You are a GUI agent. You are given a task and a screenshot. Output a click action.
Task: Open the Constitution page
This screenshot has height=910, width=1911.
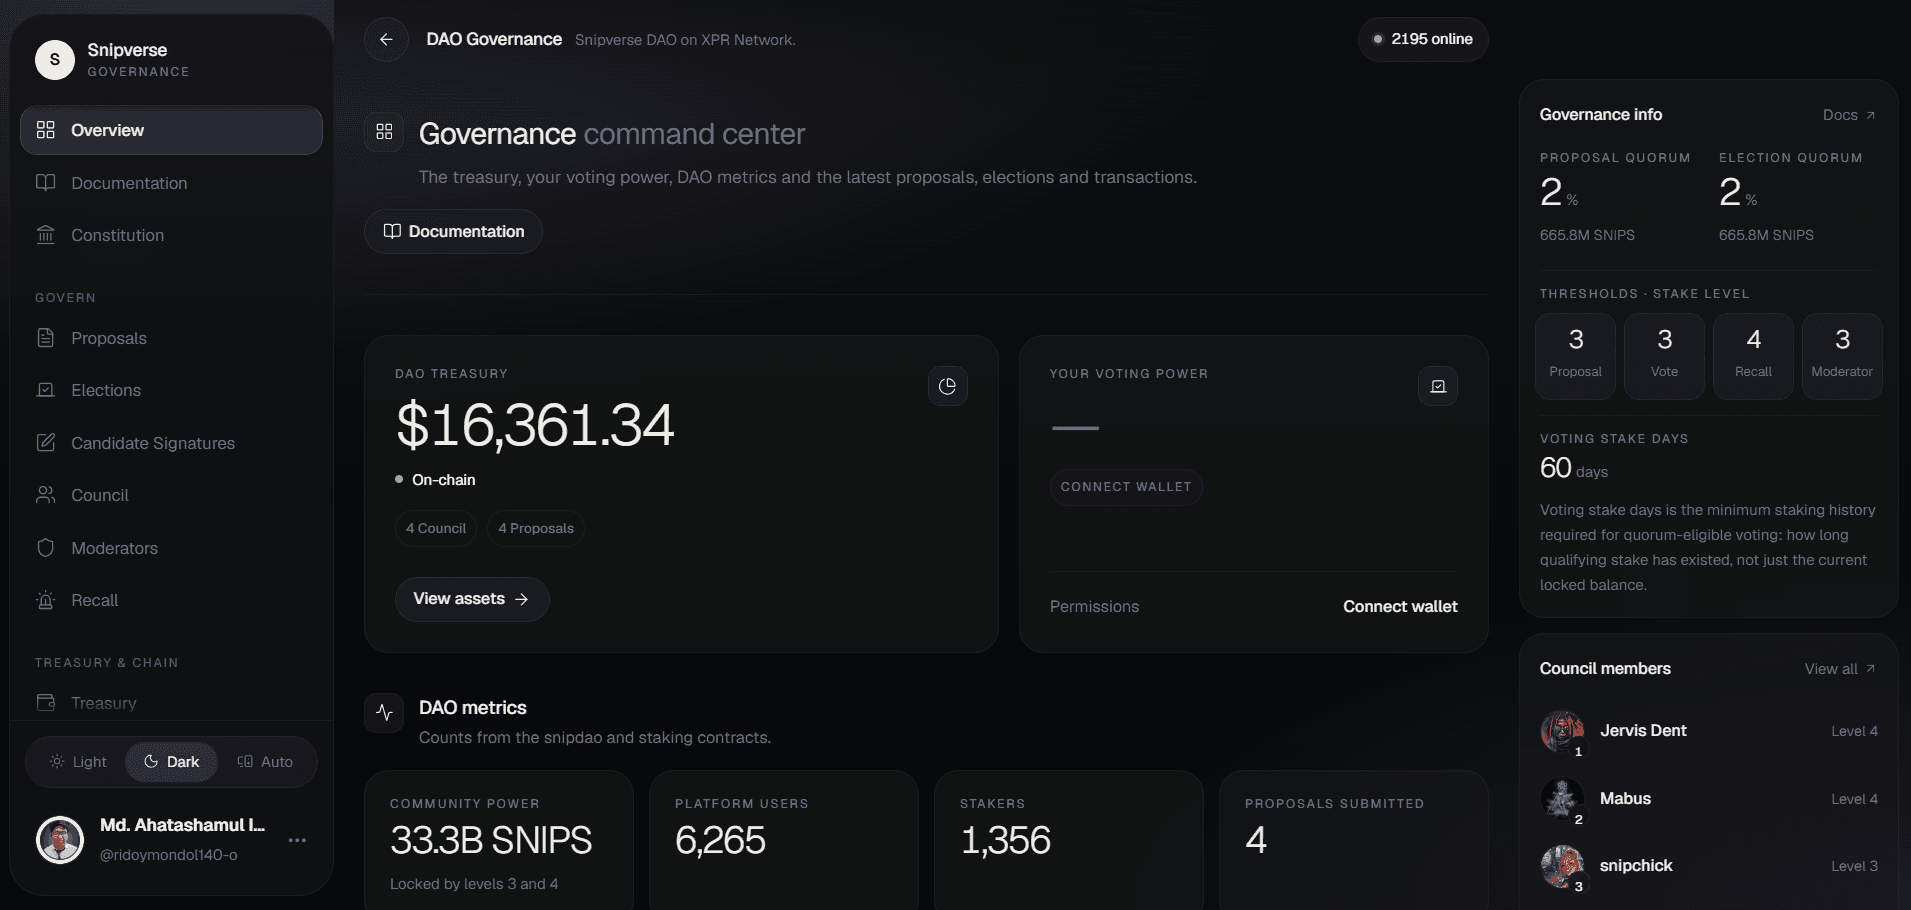[x=171, y=235]
